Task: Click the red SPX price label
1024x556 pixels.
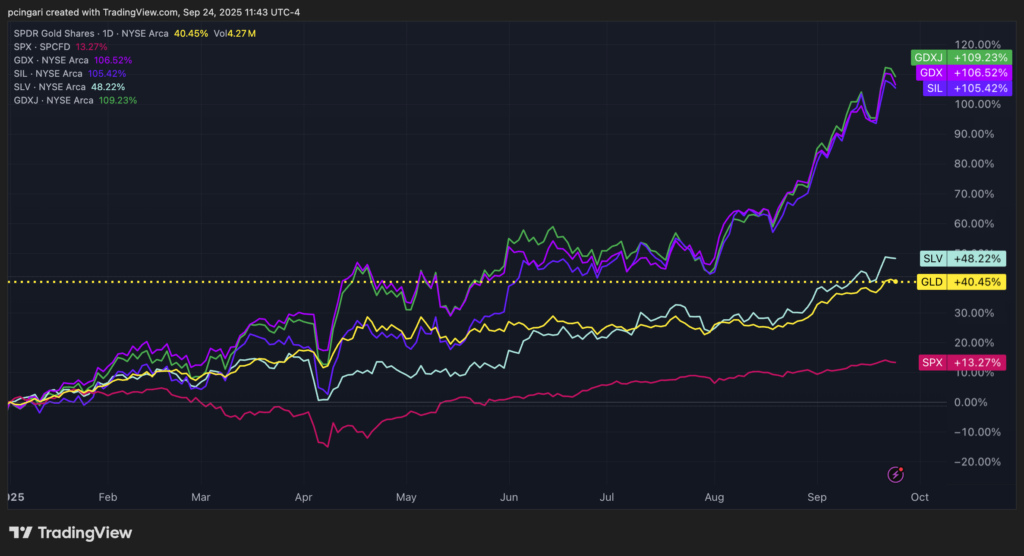Action: (x=957, y=362)
